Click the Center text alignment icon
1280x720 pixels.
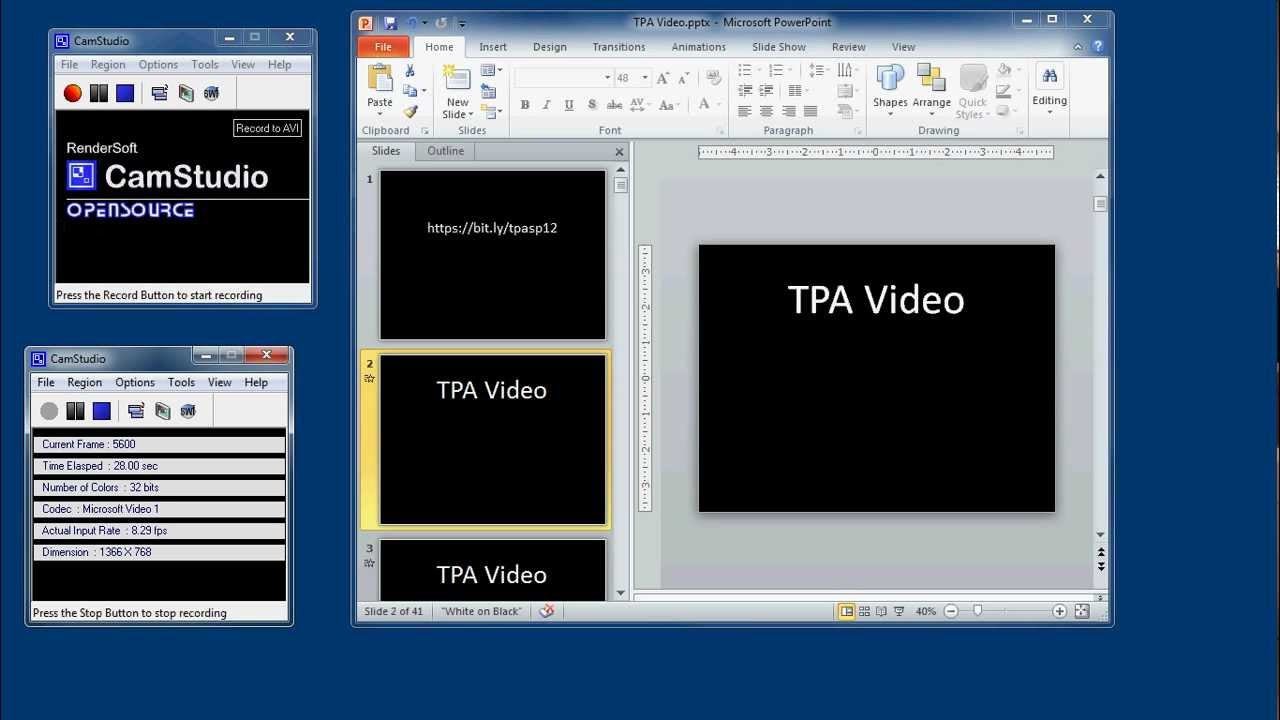766,111
